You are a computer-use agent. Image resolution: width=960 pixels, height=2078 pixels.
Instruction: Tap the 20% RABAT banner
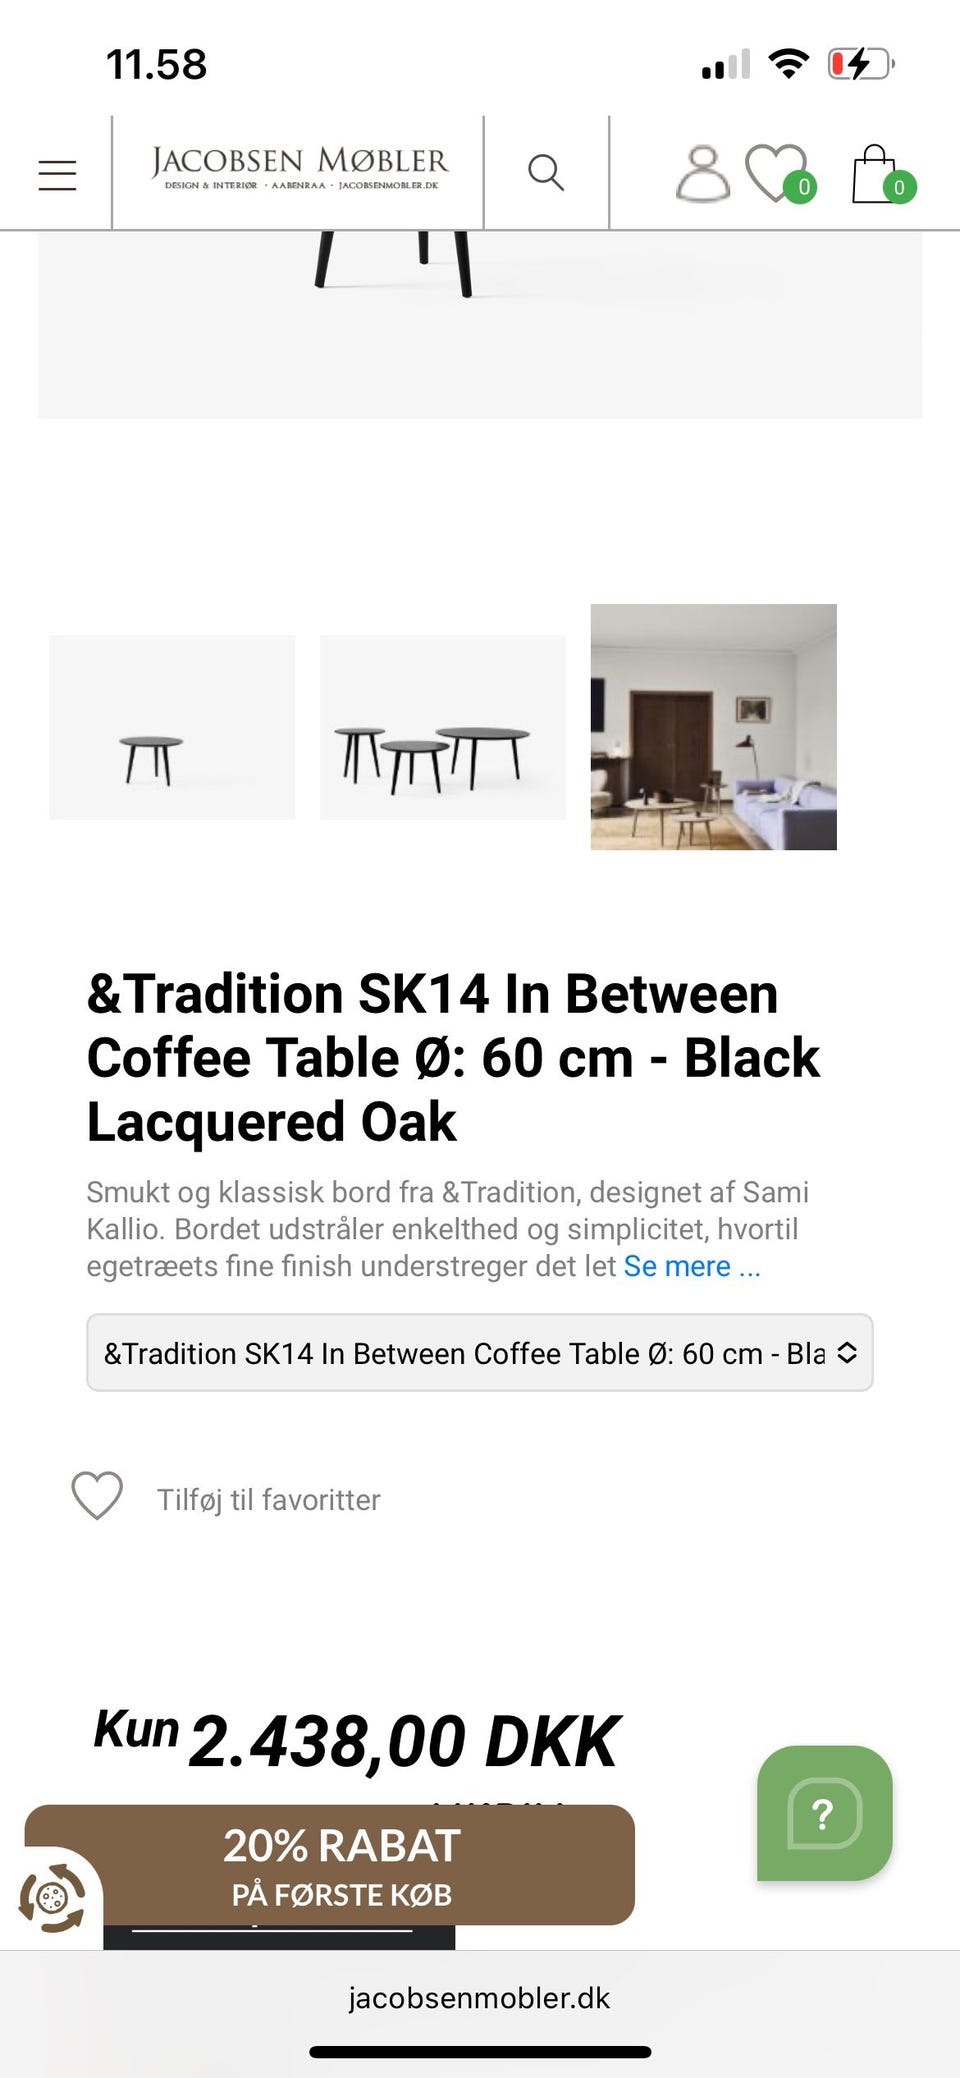[342, 1865]
